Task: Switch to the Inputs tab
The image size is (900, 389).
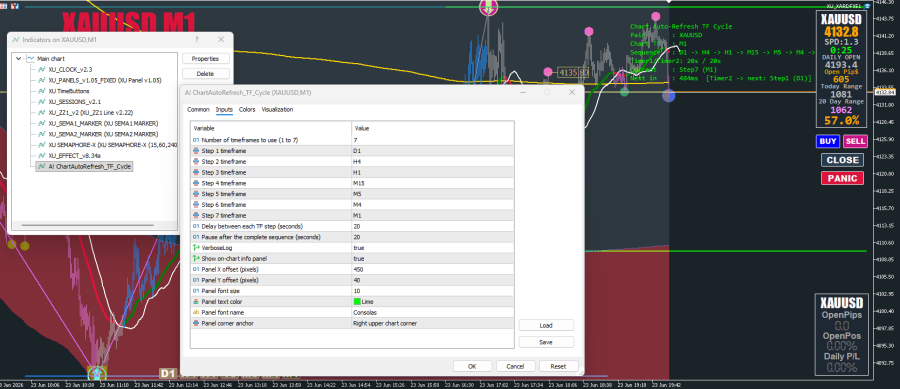Action: 224,110
